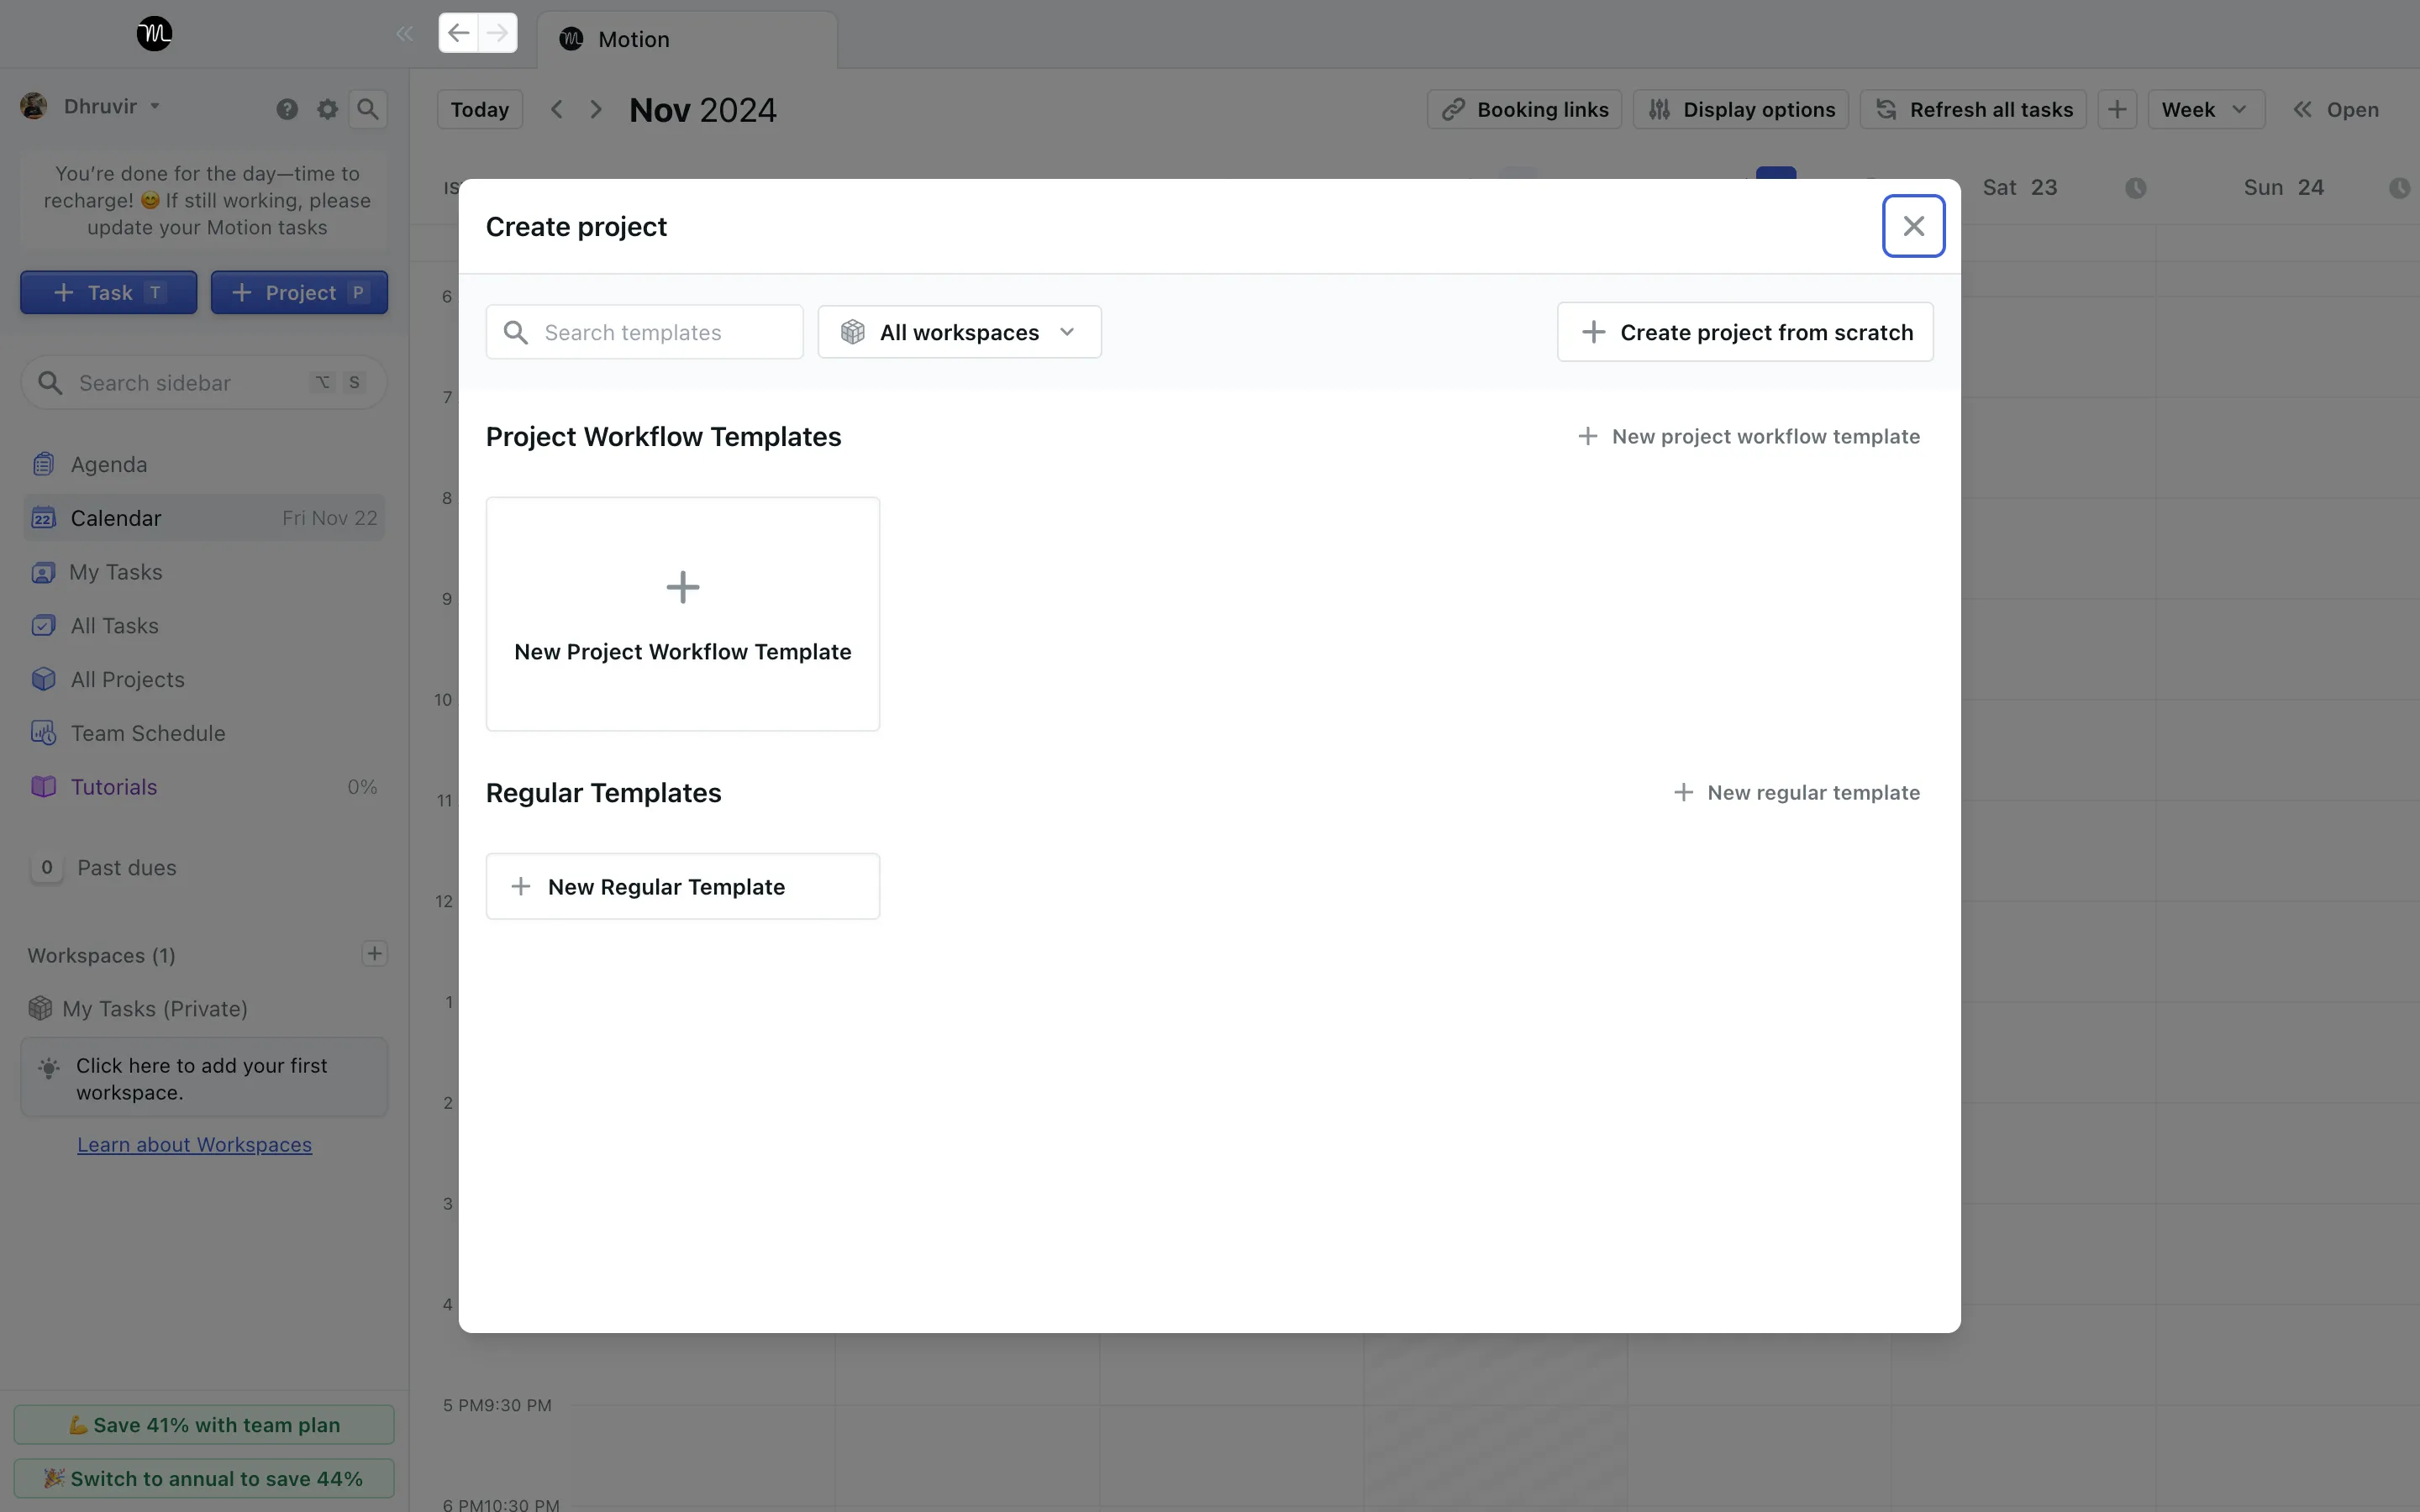
Task: Select the Motion tab
Action: point(687,39)
